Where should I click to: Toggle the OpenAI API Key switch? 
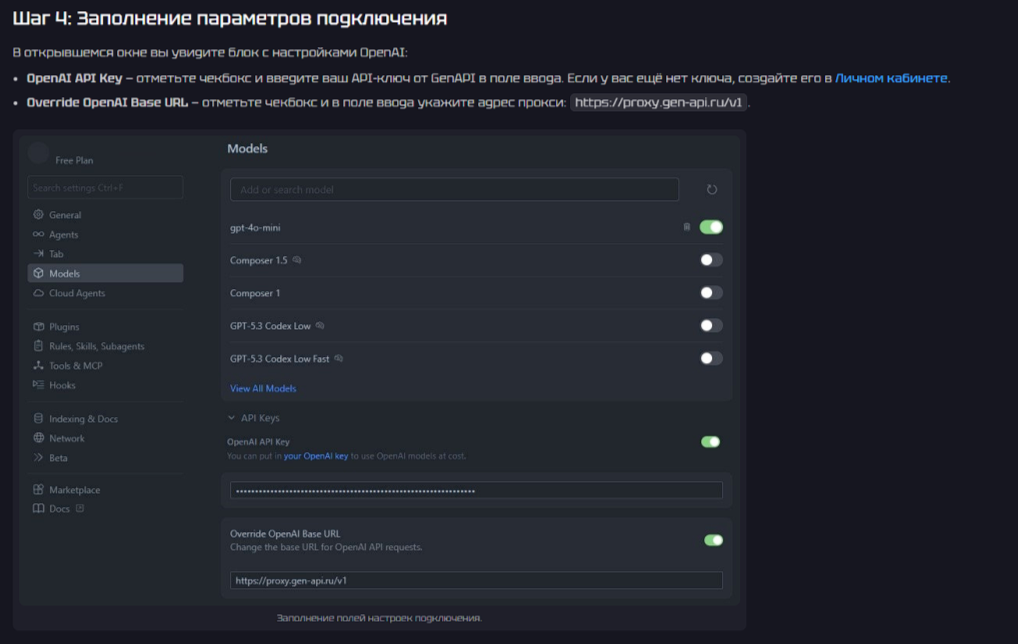pyautogui.click(x=711, y=441)
